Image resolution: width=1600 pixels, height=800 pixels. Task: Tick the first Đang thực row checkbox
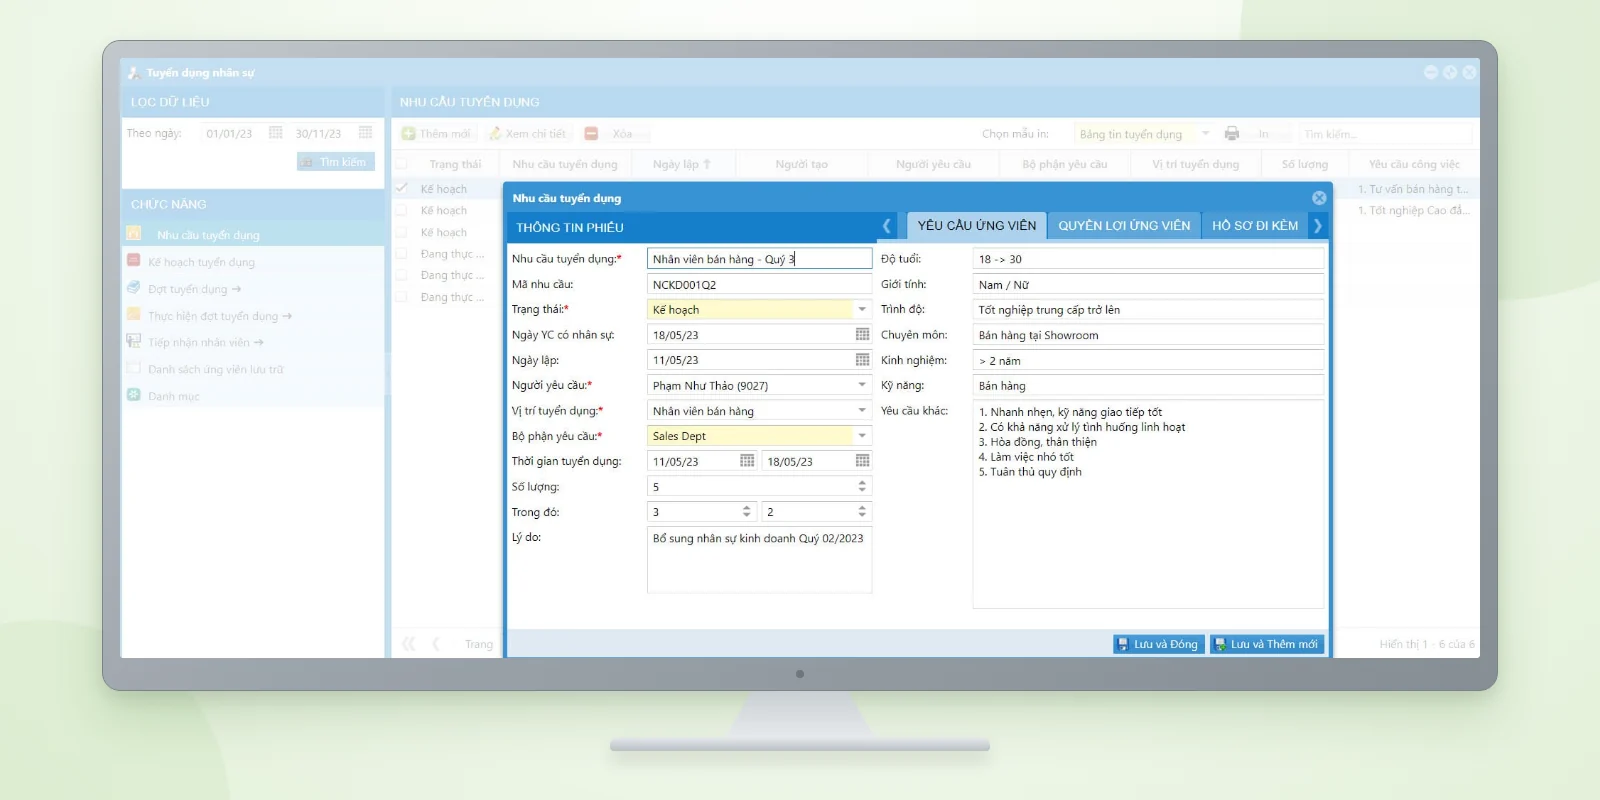point(401,254)
